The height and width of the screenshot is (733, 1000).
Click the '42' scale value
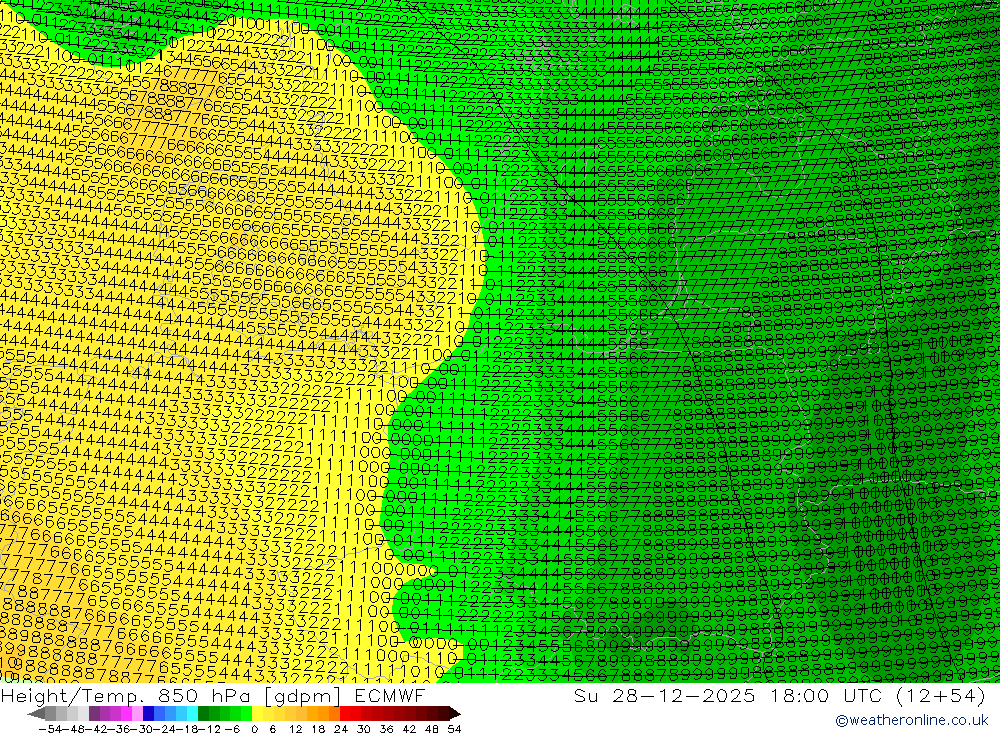tap(409, 729)
